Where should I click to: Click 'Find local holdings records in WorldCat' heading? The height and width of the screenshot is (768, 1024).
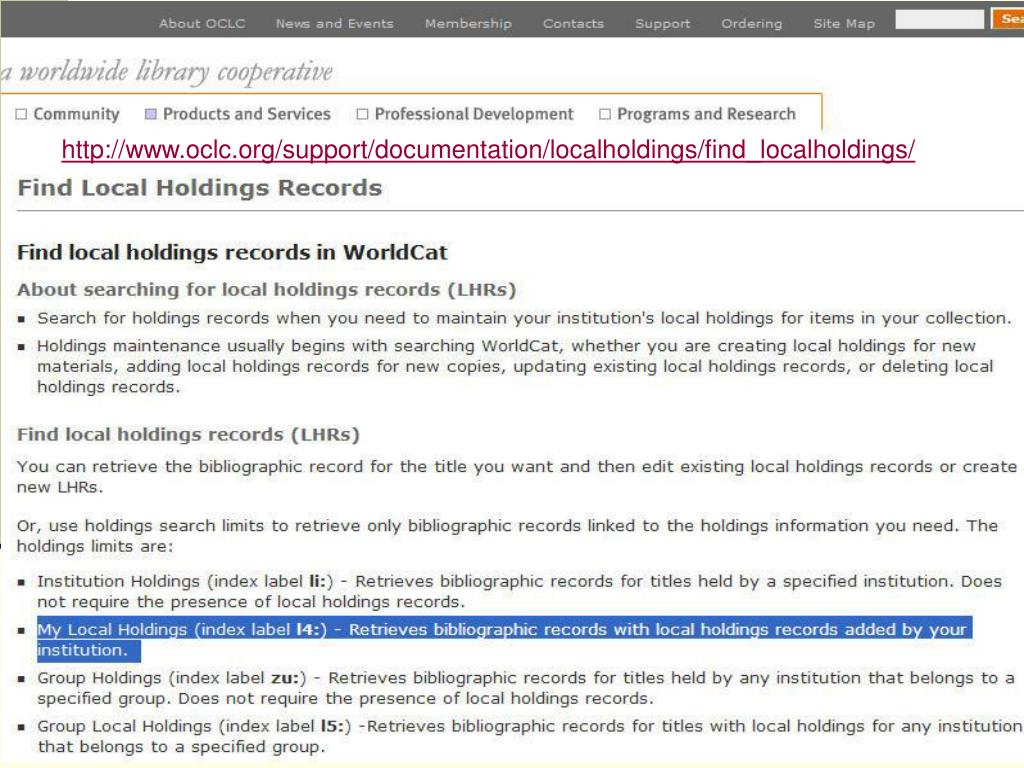click(x=232, y=253)
